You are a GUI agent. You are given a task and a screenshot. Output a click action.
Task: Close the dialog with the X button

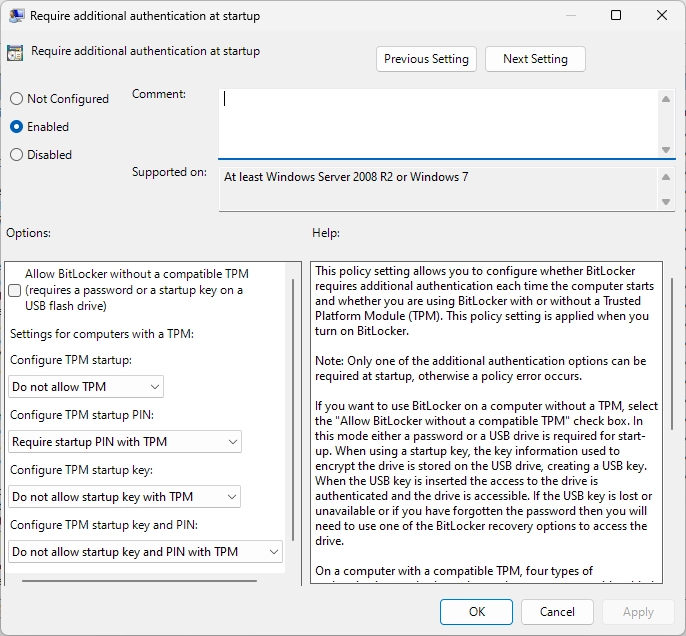(661, 15)
